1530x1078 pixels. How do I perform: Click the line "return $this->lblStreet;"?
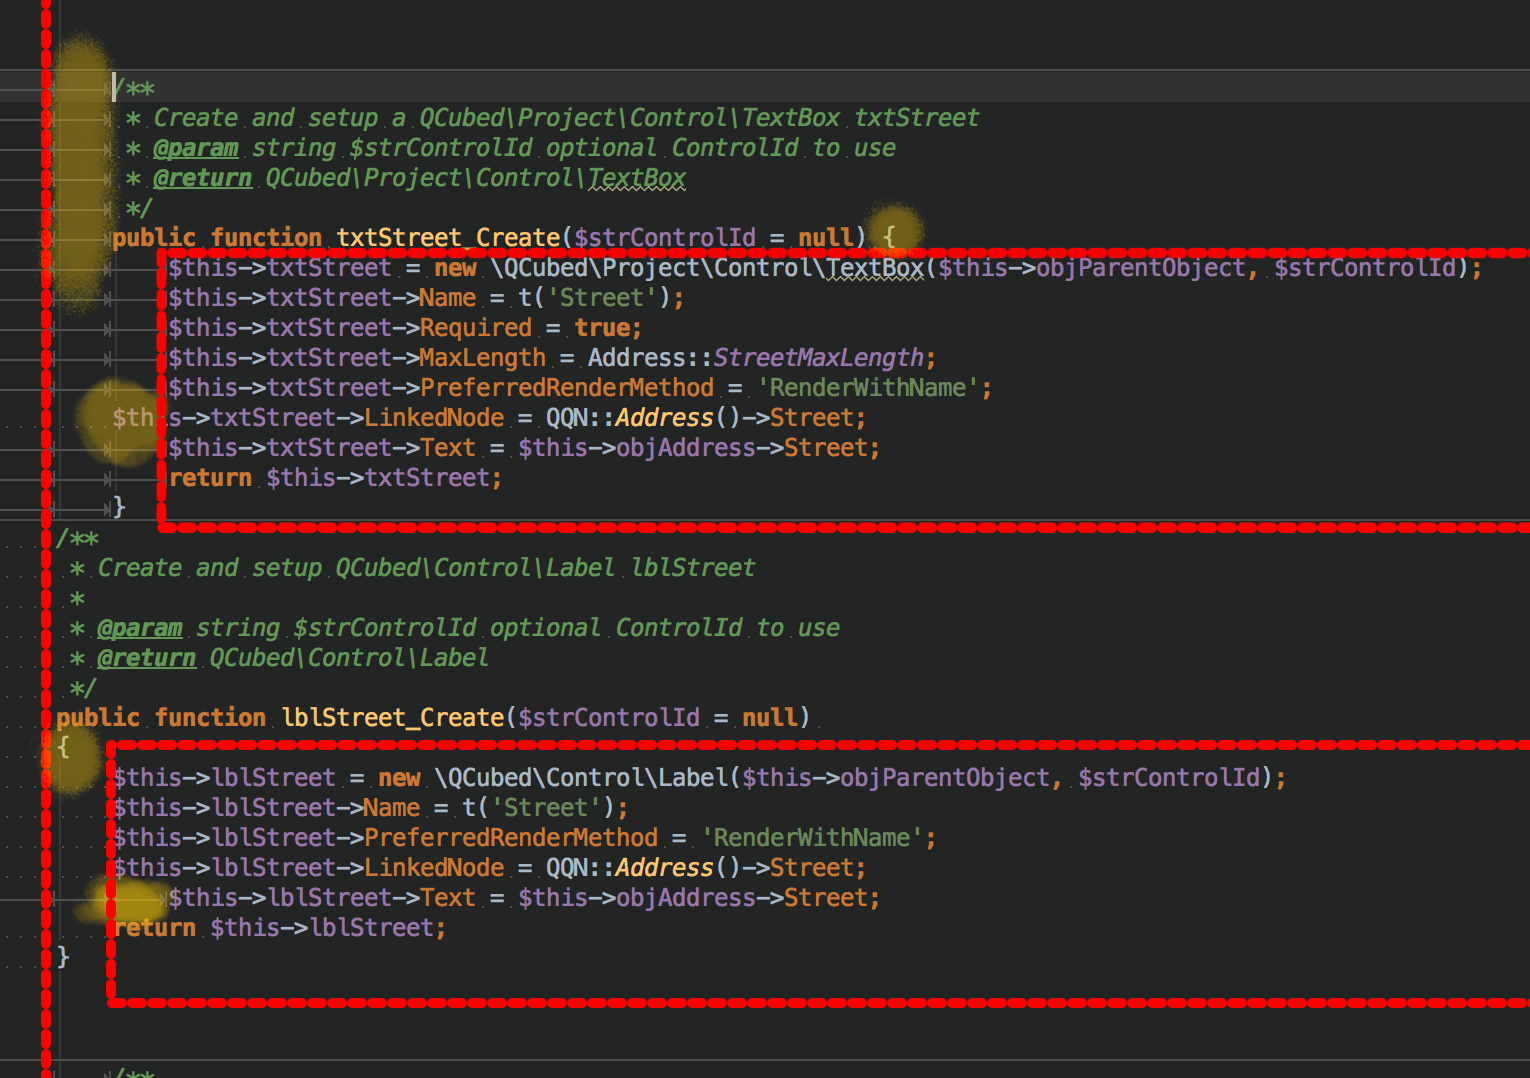(x=279, y=928)
